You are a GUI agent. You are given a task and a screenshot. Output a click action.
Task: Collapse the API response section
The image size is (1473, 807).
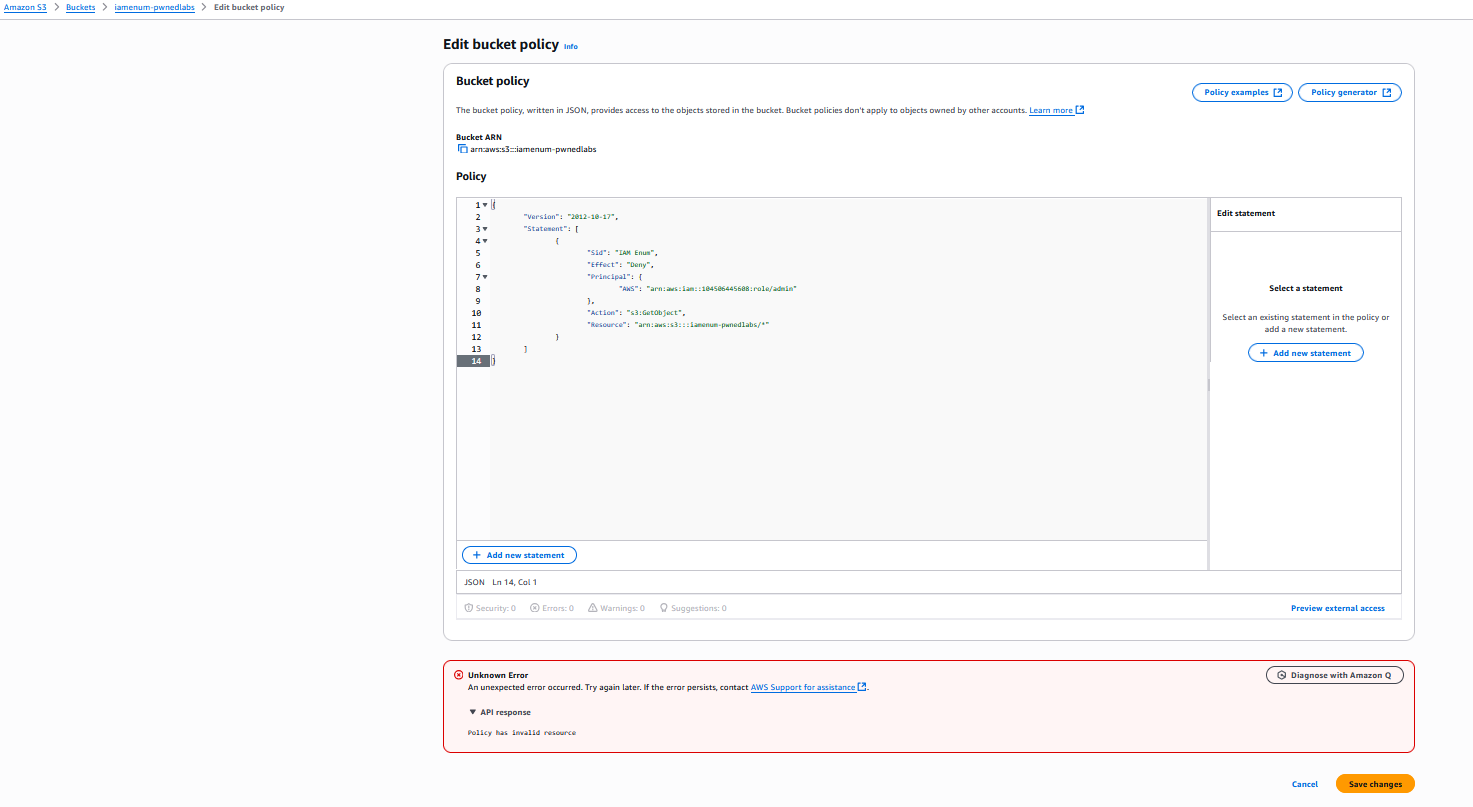(x=500, y=712)
